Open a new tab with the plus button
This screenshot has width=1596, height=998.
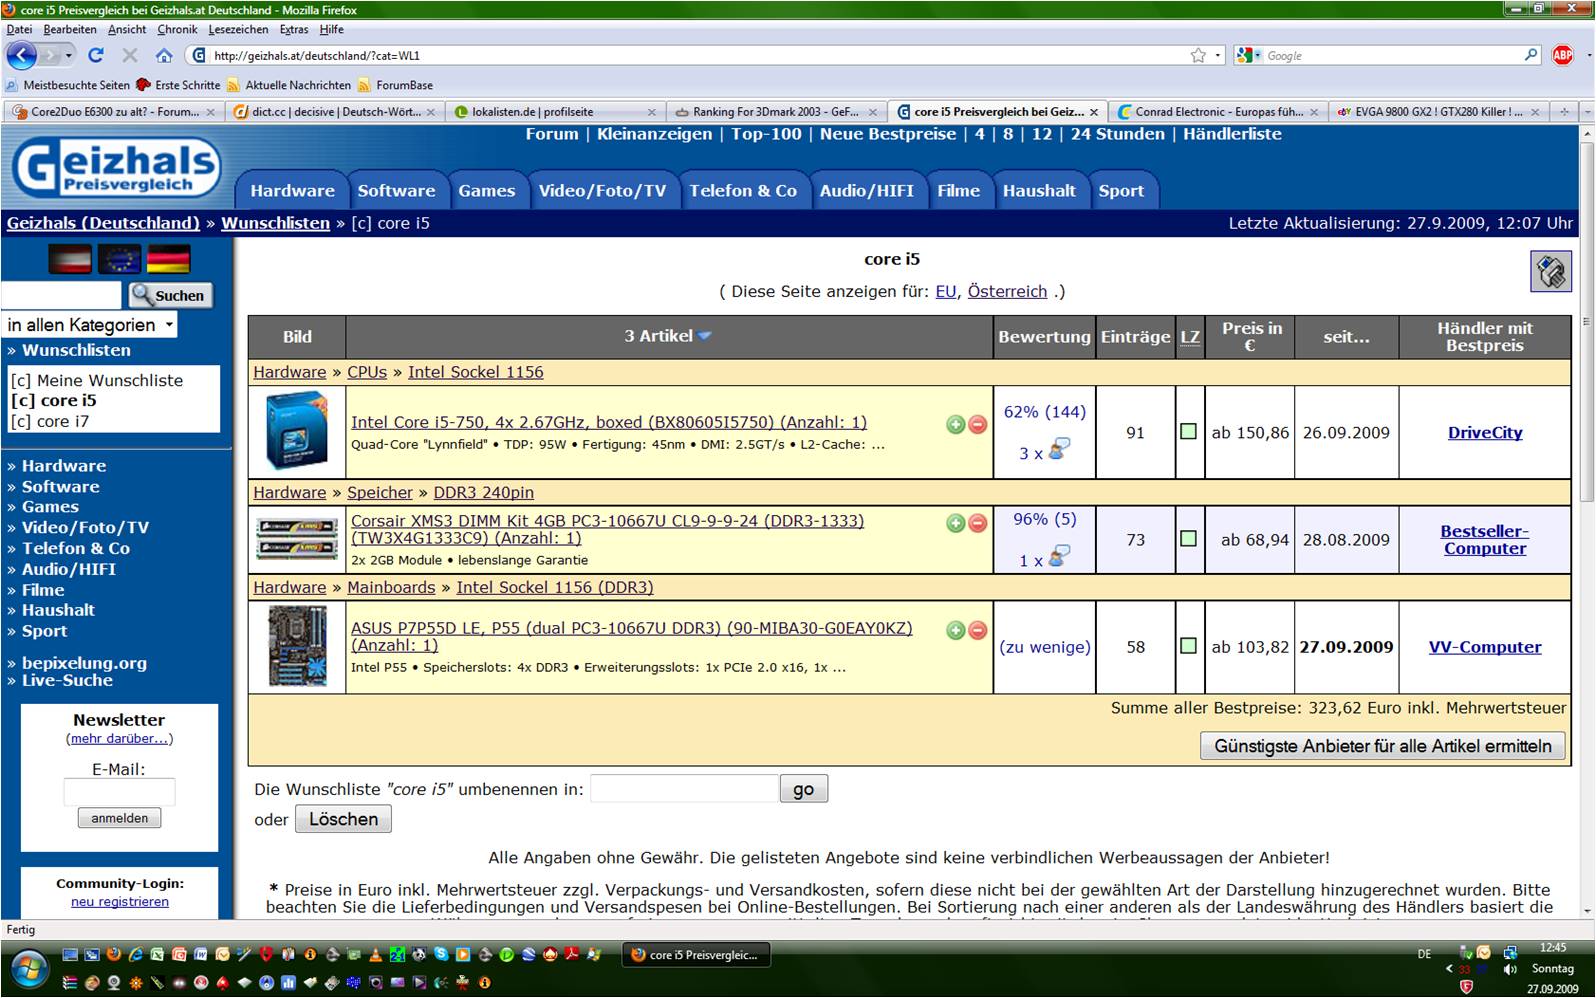click(1564, 111)
